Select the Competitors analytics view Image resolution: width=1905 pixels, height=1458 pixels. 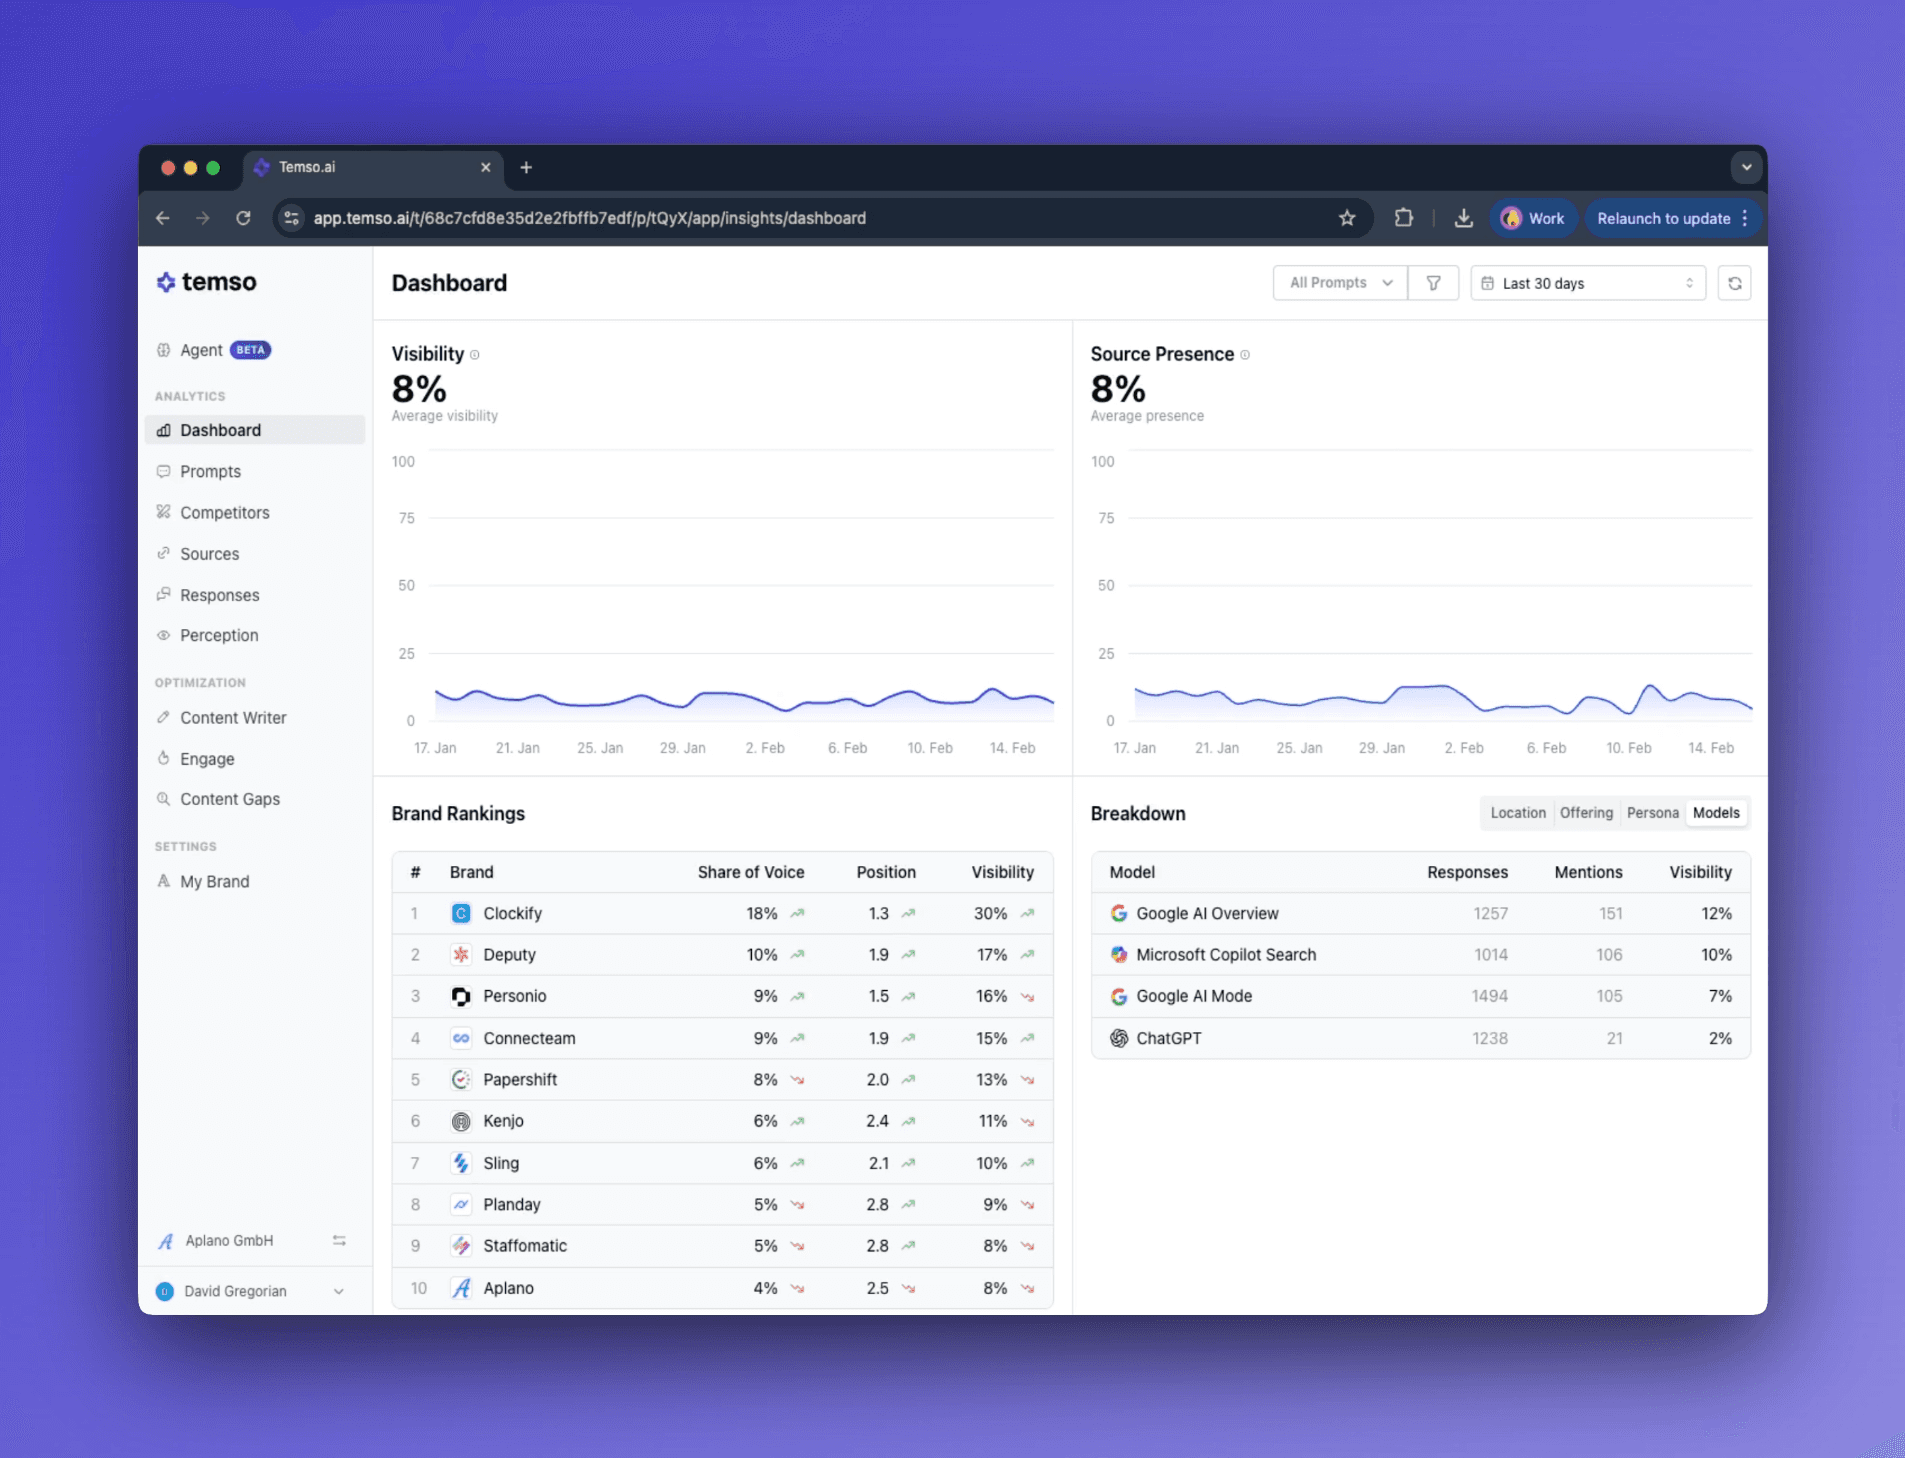click(224, 512)
